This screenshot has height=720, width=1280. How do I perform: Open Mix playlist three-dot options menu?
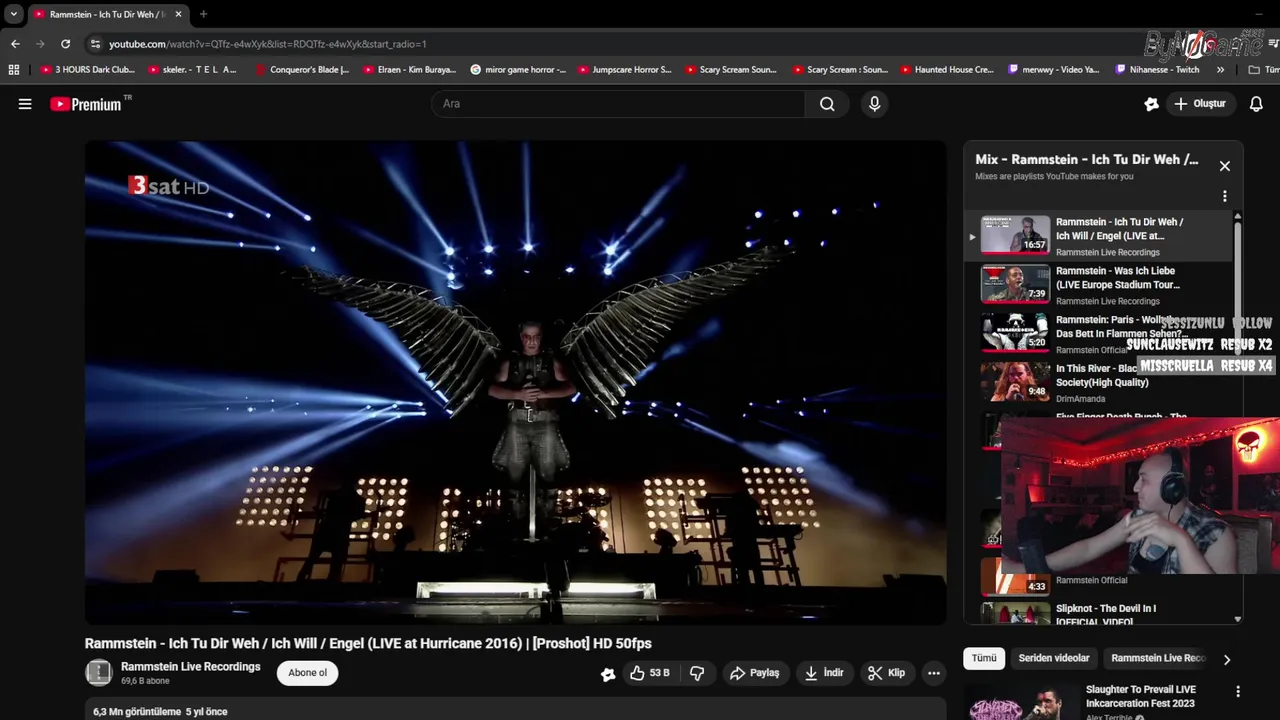1224,196
